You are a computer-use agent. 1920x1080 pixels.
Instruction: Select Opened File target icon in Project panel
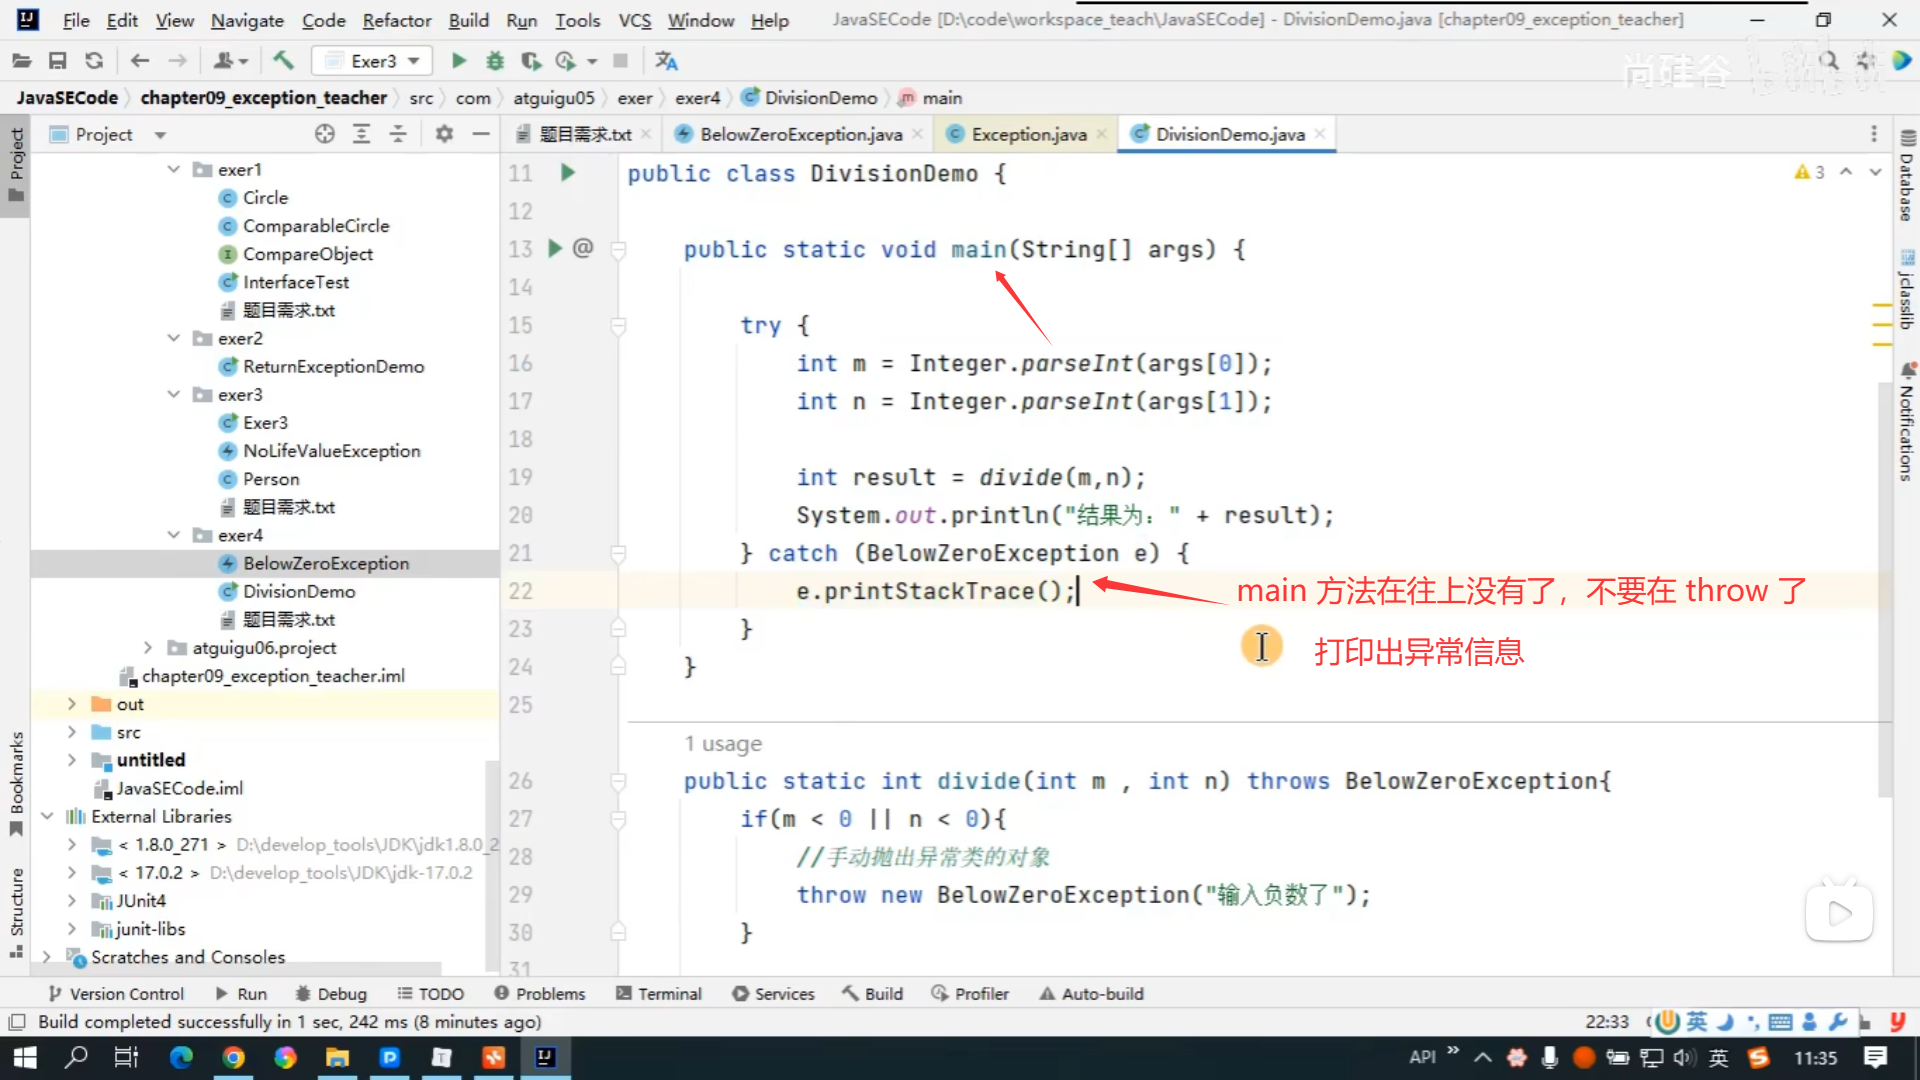[x=324, y=134]
